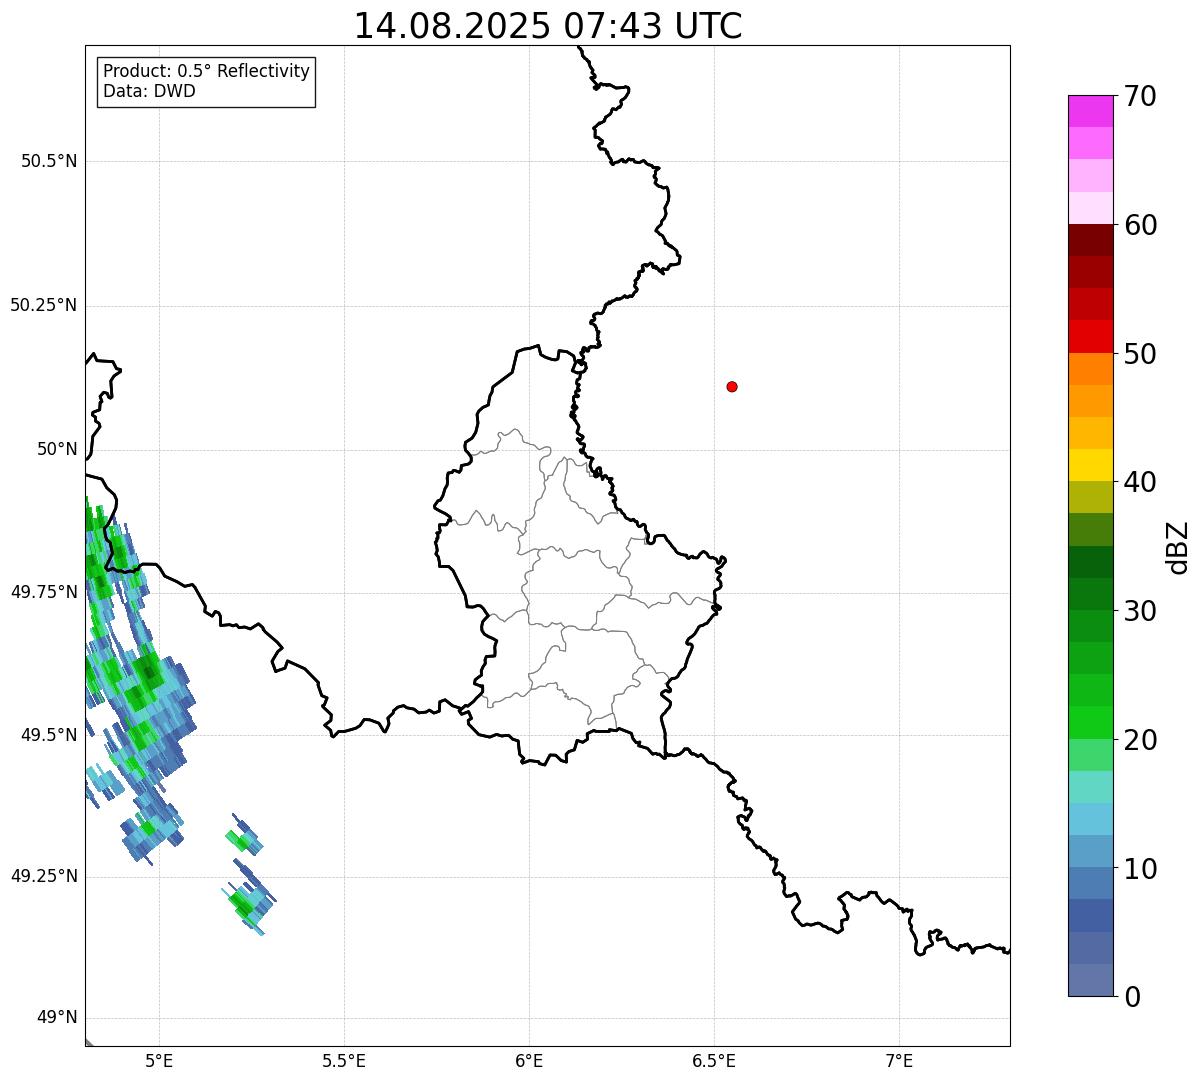Click the 50.25°N latitude label
This screenshot has height=1081, width=1202.
coord(44,305)
